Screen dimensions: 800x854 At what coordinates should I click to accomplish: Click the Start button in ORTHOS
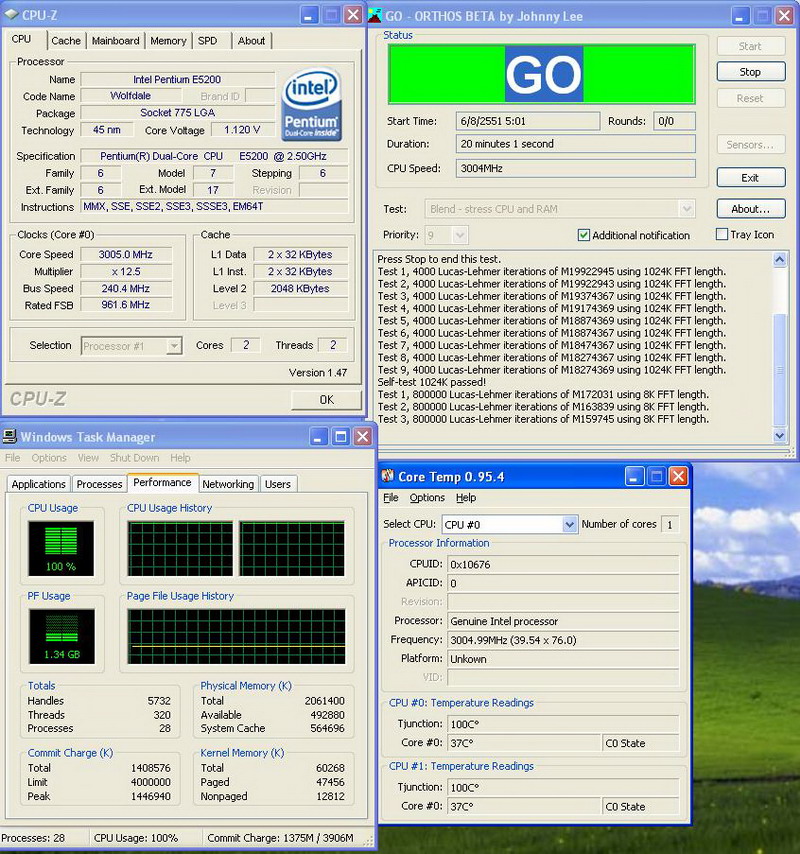coord(750,46)
